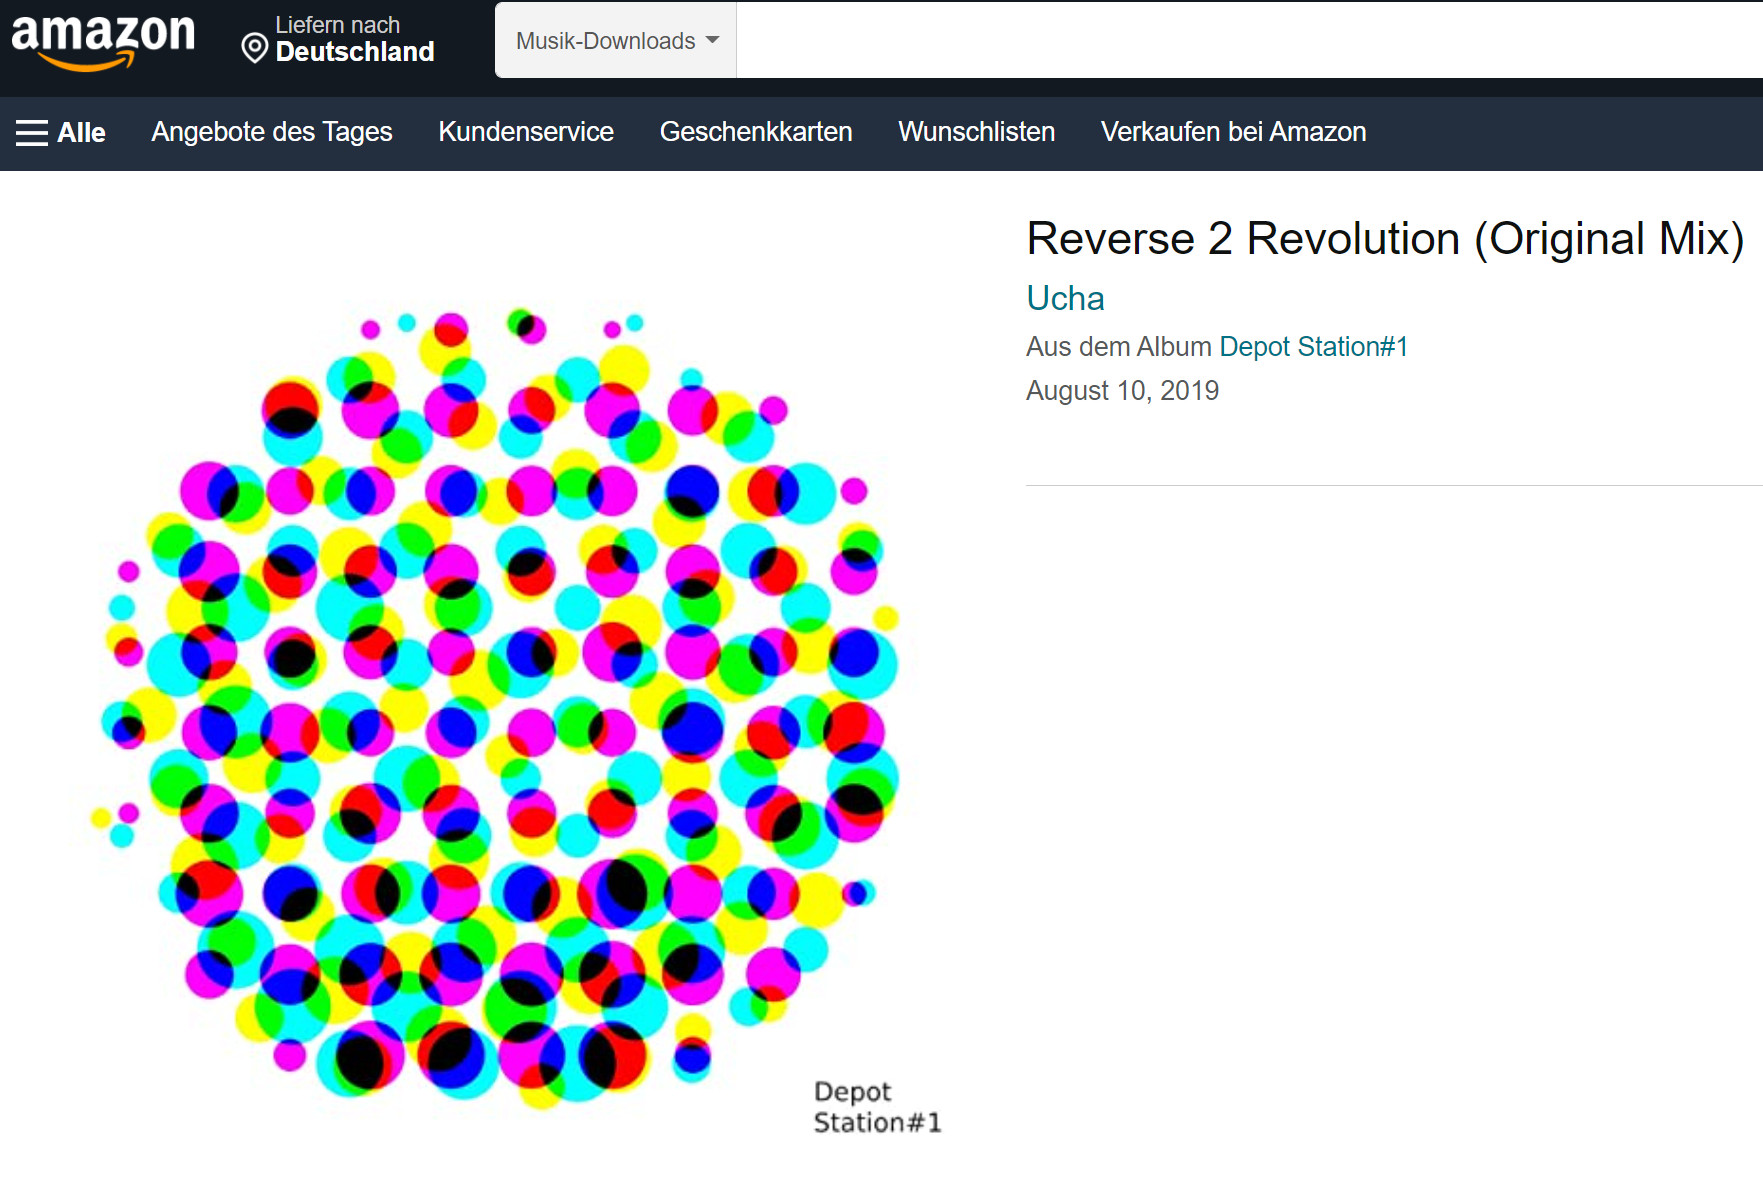Image resolution: width=1763 pixels, height=1178 pixels.
Task: Click the delivery location pin icon
Action: pyautogui.click(x=255, y=48)
